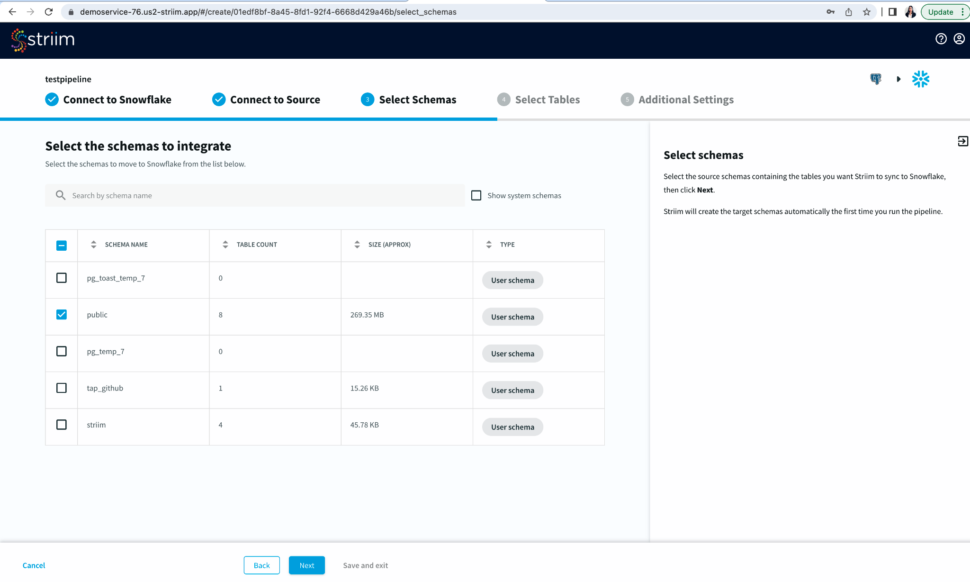Click the Striim logo in header

click(42, 40)
